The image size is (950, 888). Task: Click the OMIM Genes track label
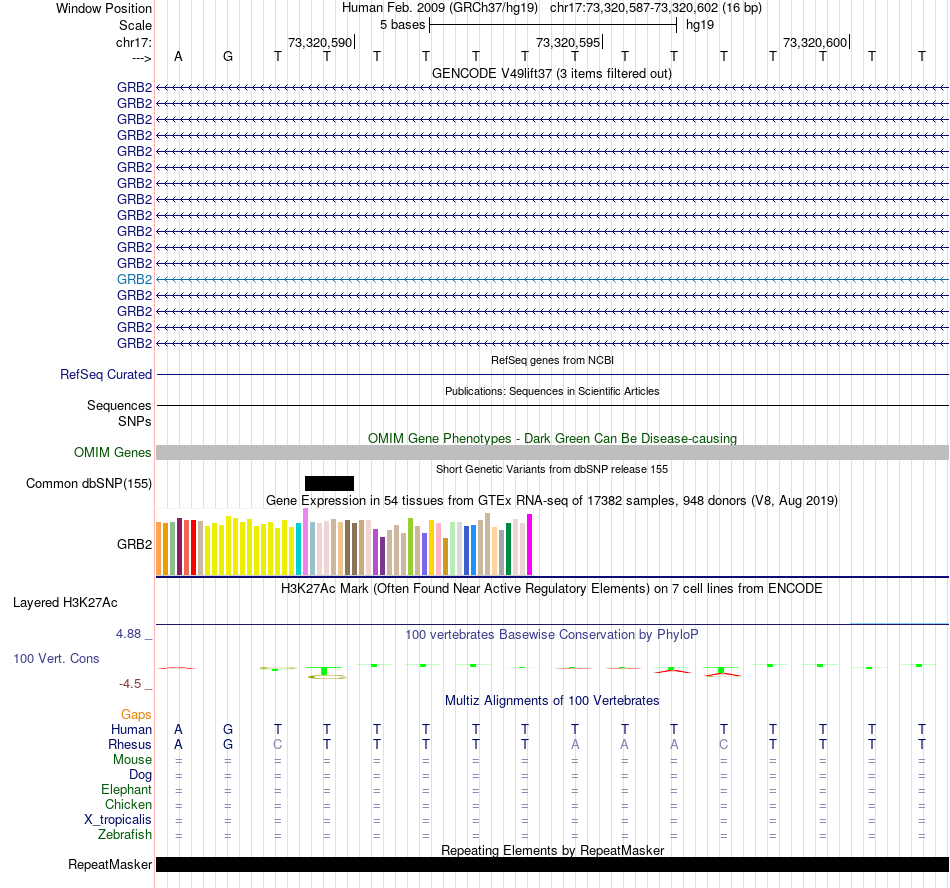tap(112, 452)
